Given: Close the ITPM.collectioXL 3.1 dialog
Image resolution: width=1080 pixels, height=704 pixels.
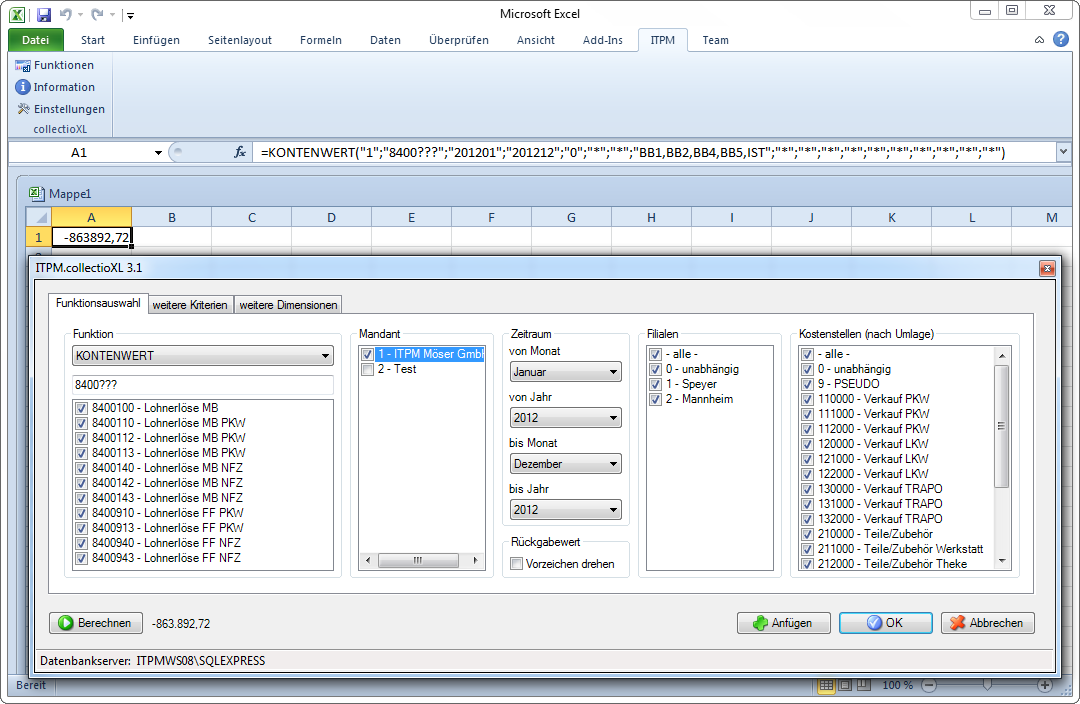Looking at the screenshot, I should [1047, 269].
